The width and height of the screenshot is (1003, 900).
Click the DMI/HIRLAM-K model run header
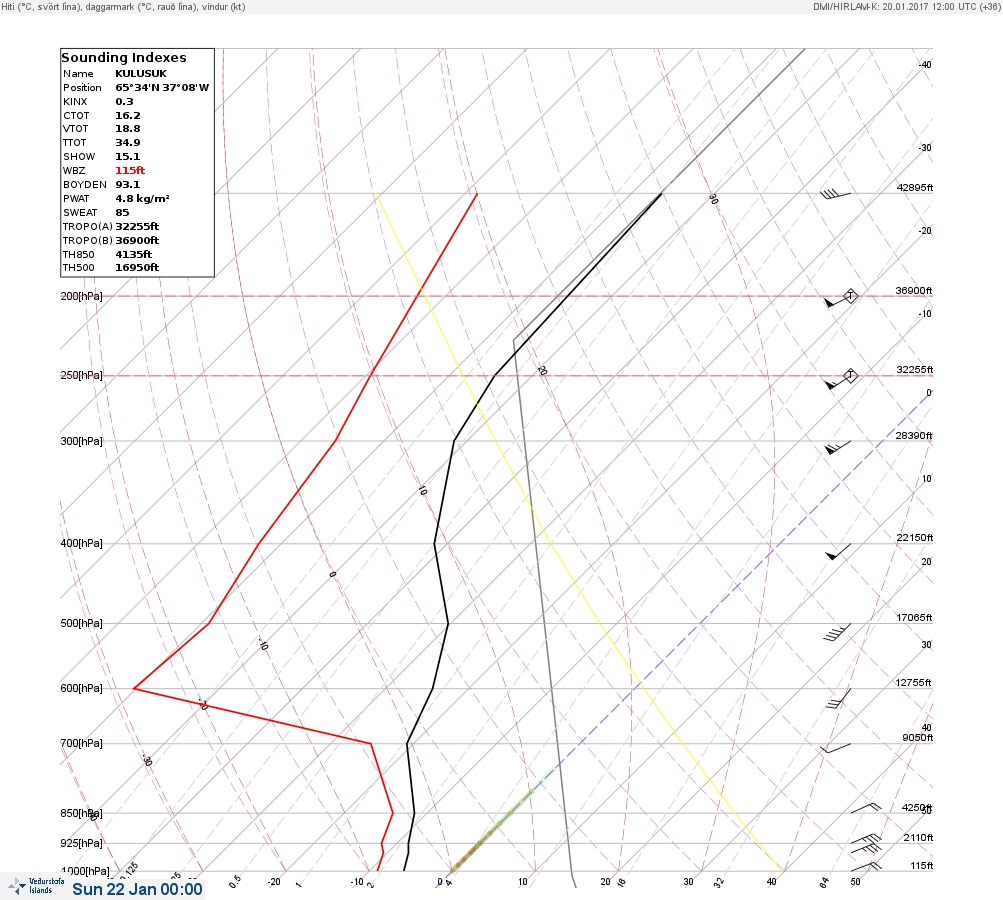coord(906,7)
